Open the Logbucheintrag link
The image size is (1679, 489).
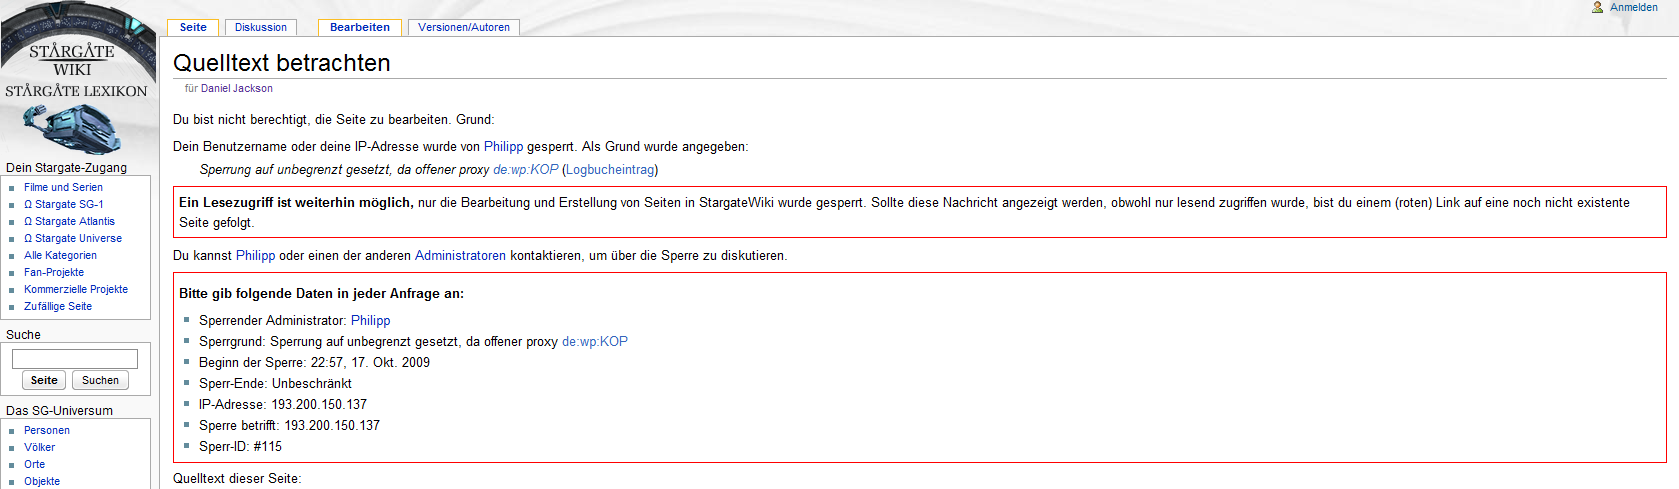pos(610,170)
